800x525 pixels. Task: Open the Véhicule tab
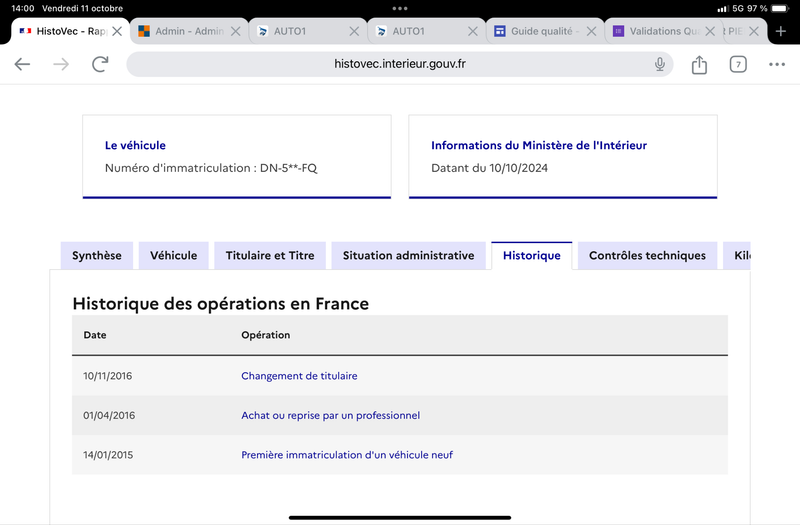pos(173,256)
